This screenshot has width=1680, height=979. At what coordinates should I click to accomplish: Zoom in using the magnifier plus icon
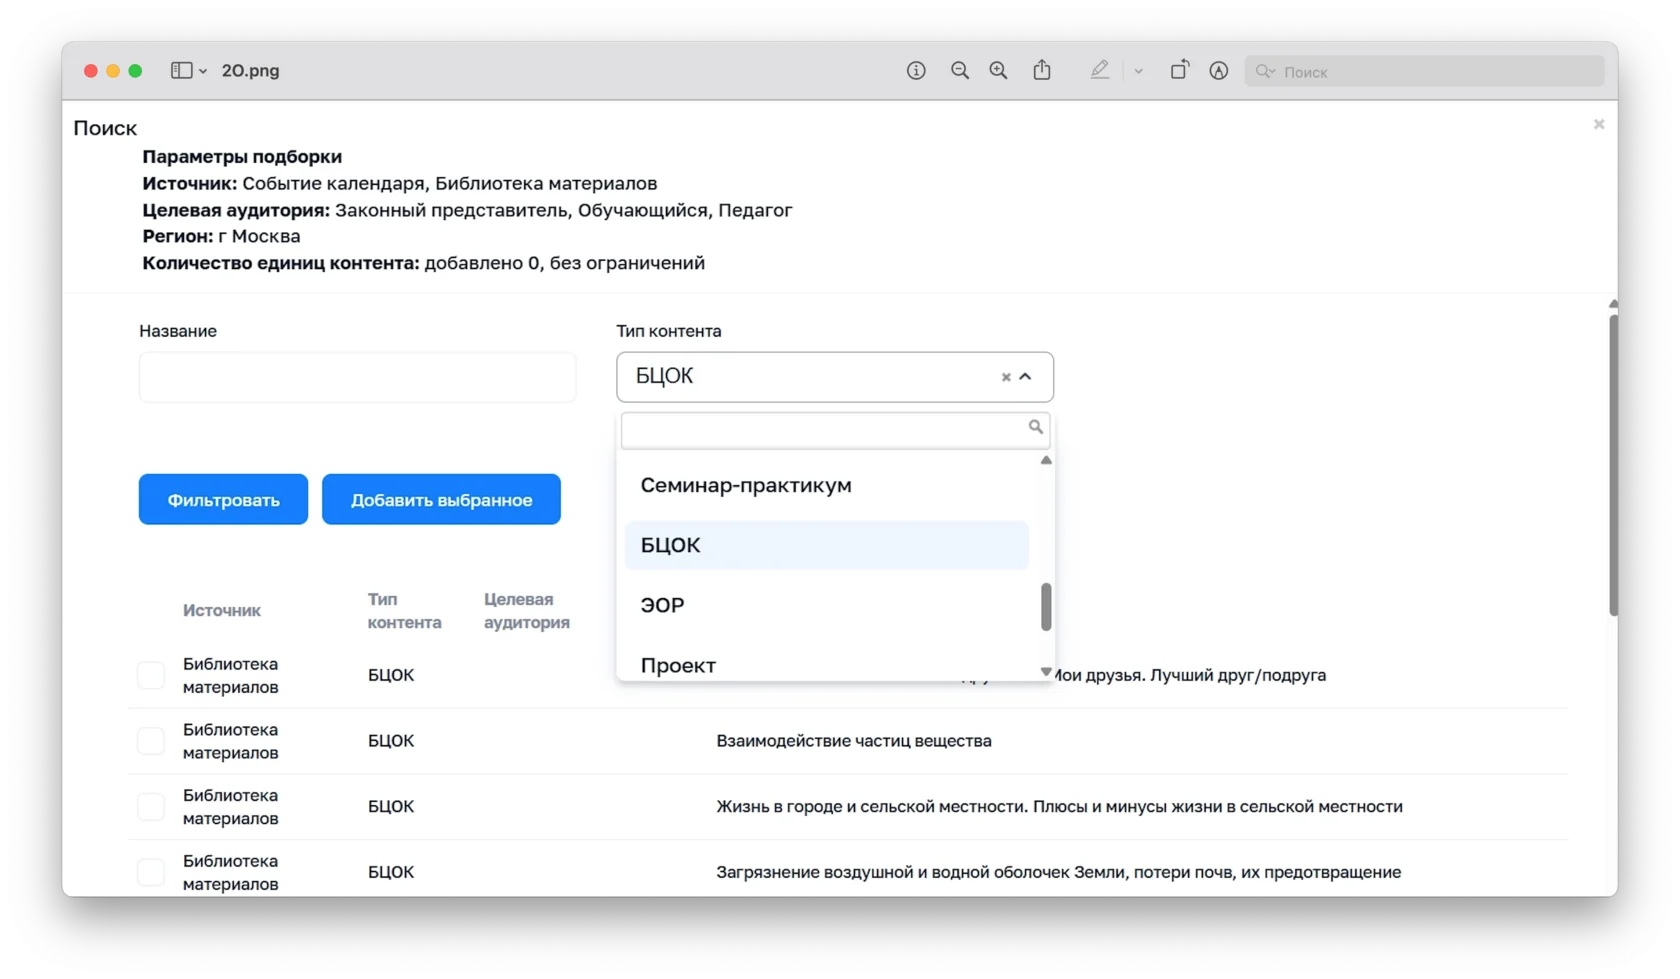[998, 71]
